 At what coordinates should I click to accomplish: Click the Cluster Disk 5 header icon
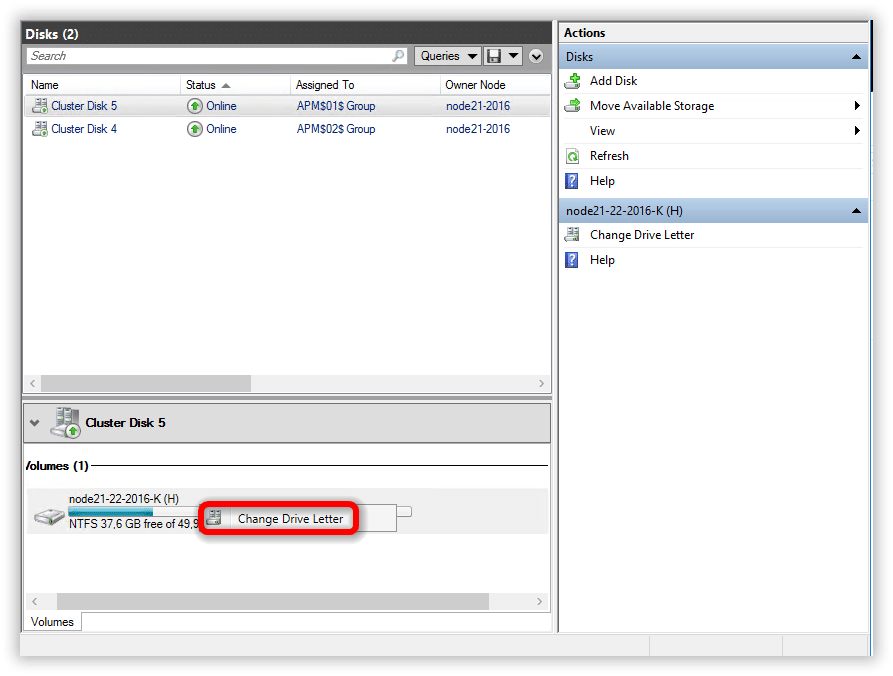(x=66, y=423)
